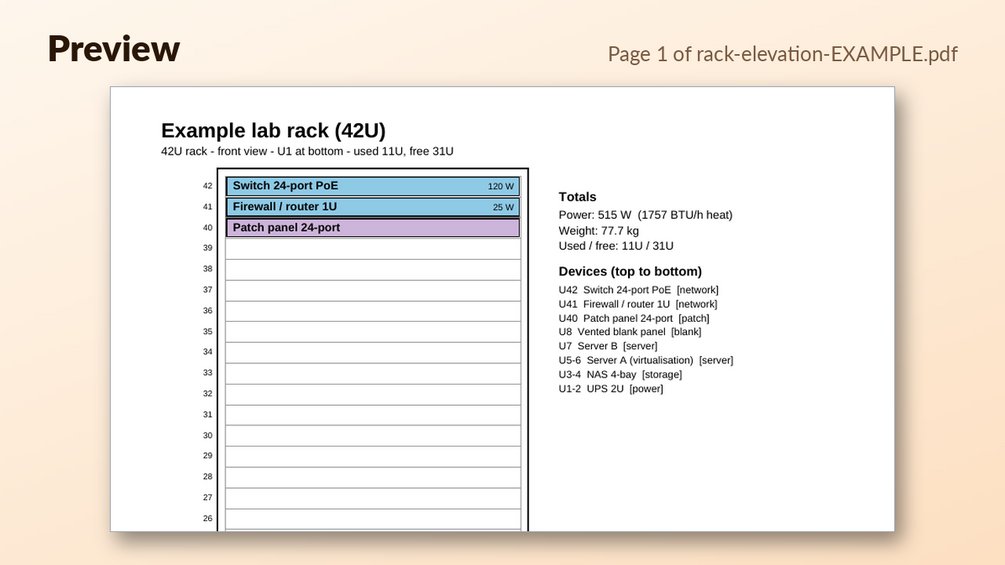Click 'U8 Vented blank panel [blank]' entry
The image size is (1005, 565).
click(x=630, y=332)
